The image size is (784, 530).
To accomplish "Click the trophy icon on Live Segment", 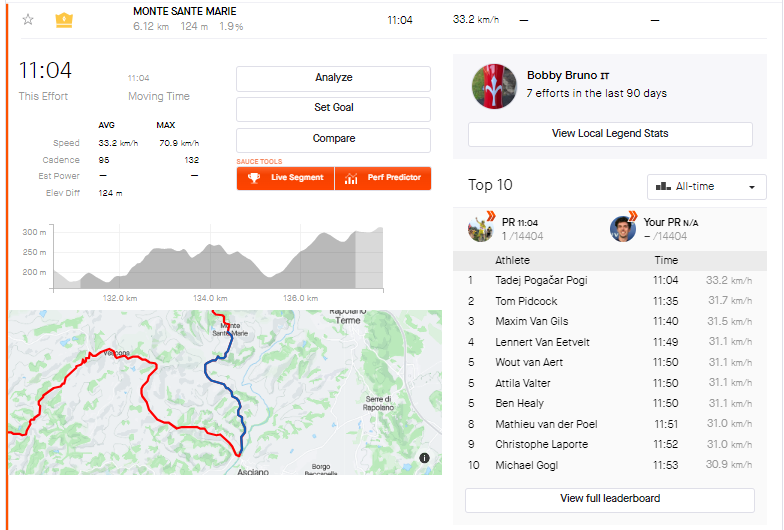I will pos(254,178).
